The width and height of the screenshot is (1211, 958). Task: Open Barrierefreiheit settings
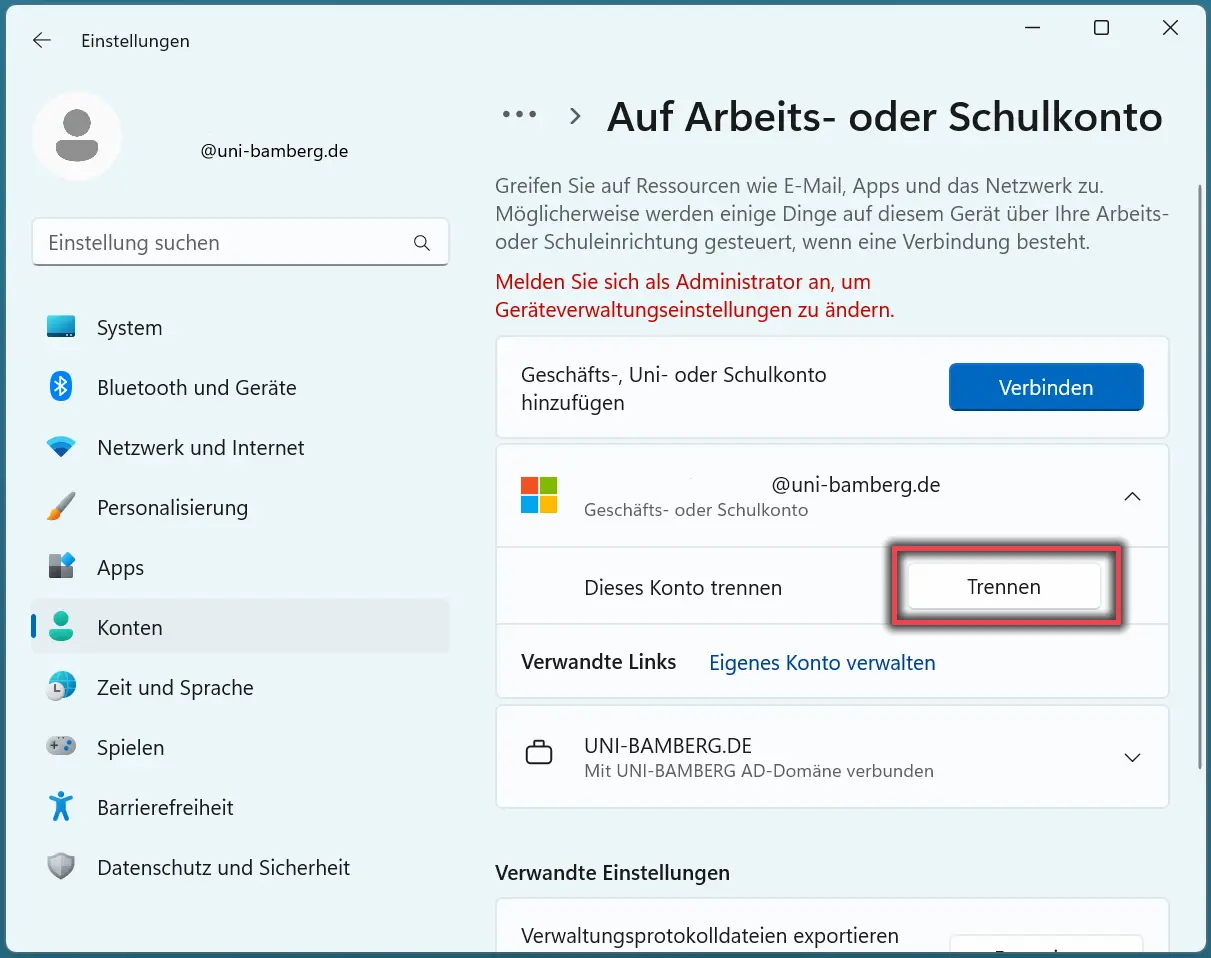240,807
